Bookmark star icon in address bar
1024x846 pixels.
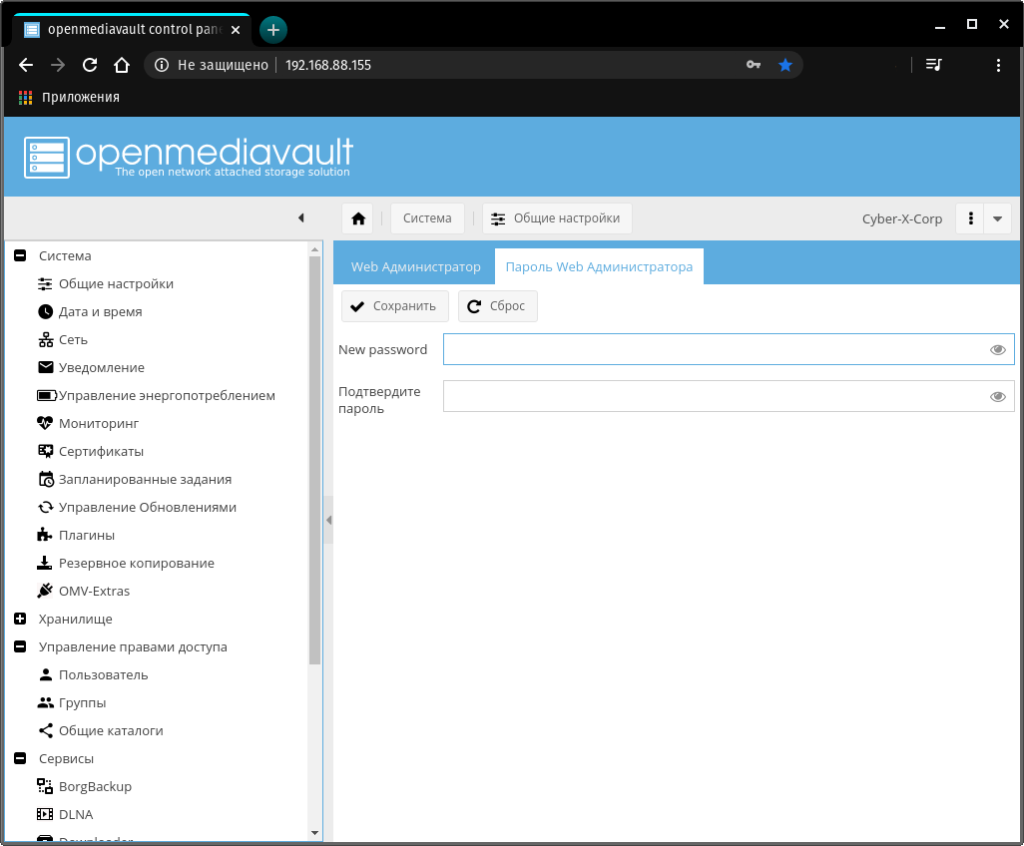tap(785, 65)
